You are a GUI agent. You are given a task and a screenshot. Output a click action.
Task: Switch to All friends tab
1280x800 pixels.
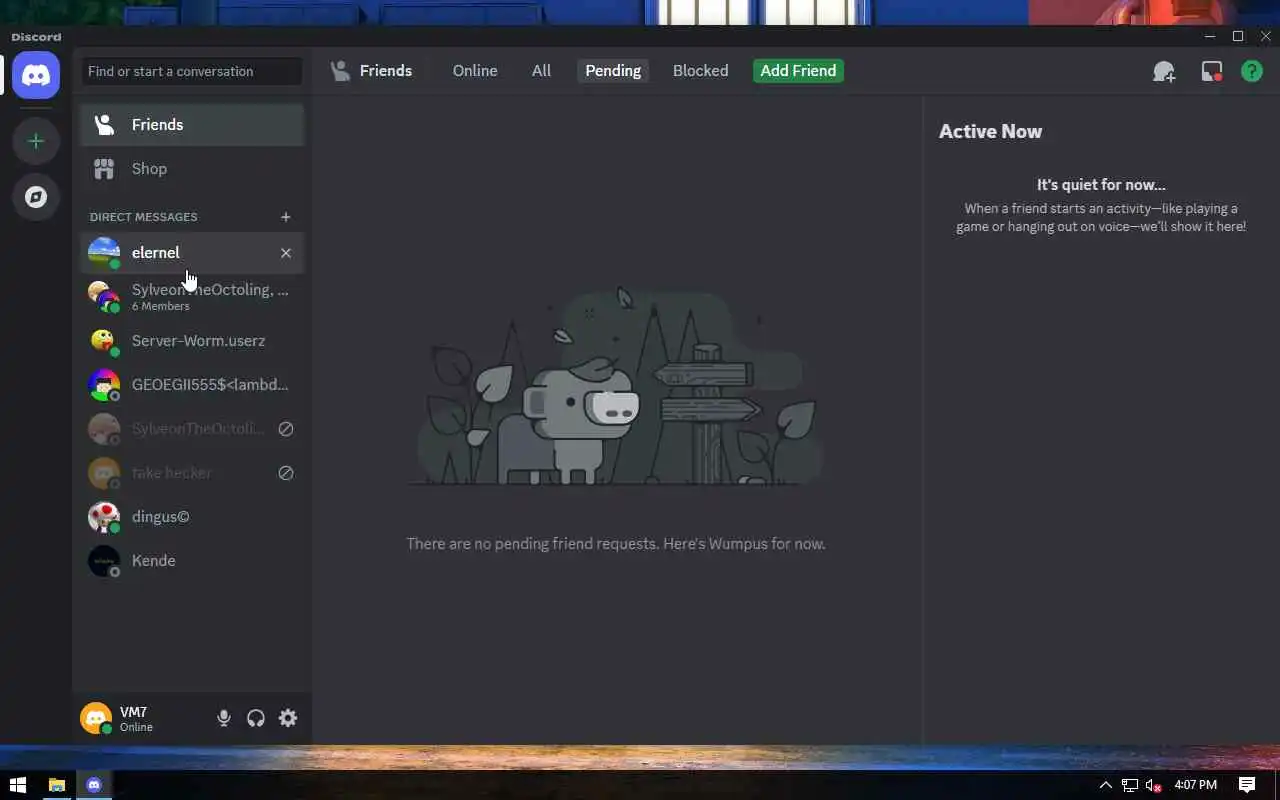click(541, 71)
